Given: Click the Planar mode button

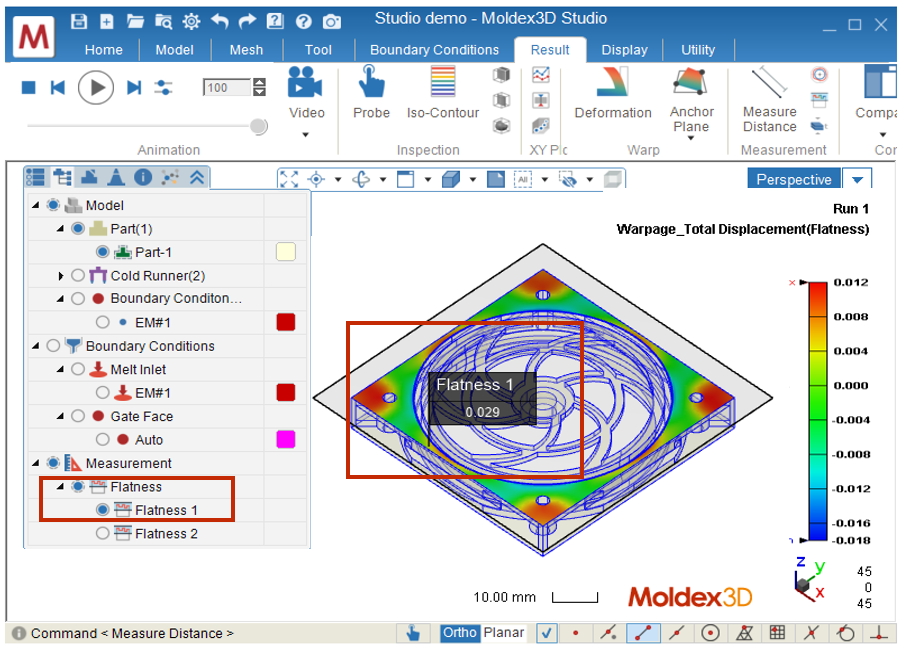Looking at the screenshot, I should point(503,633).
